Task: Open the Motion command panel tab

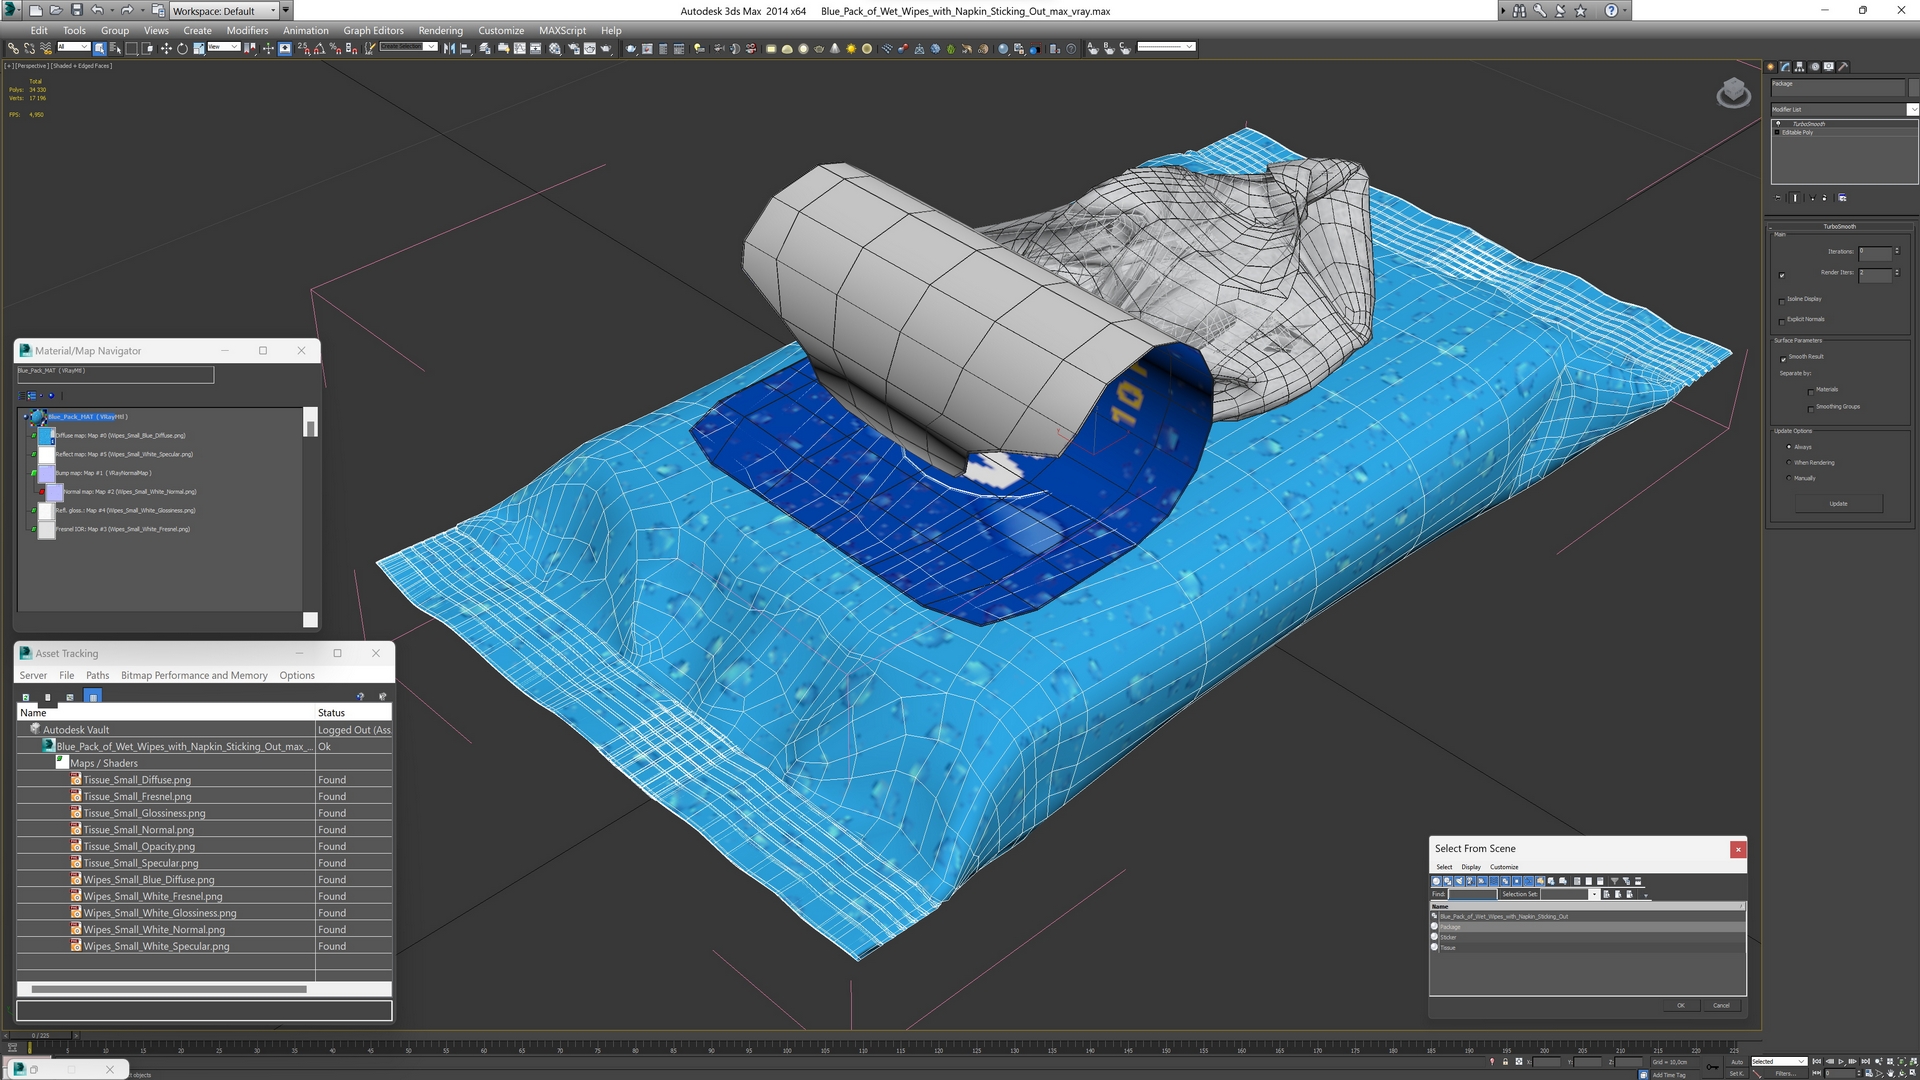Action: coord(1814,67)
